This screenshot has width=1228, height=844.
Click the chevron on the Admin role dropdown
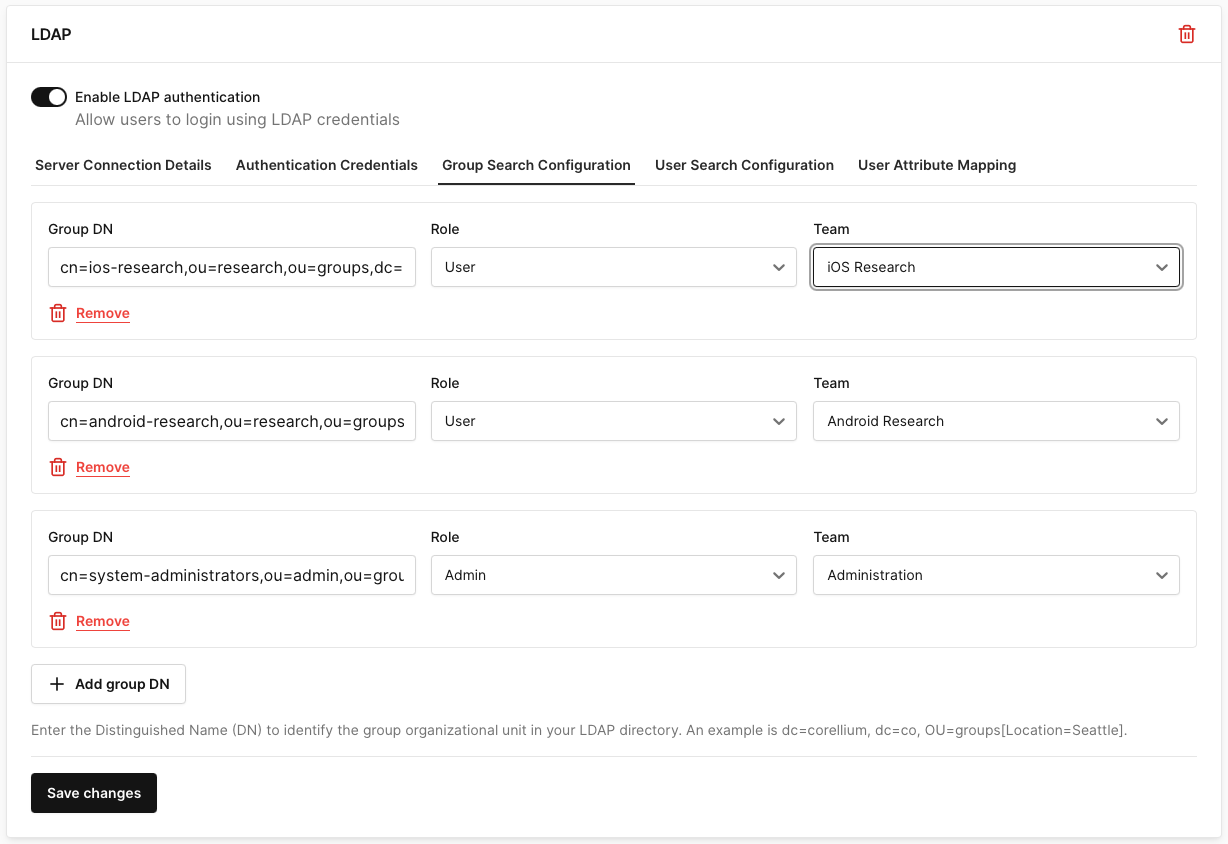click(x=779, y=575)
